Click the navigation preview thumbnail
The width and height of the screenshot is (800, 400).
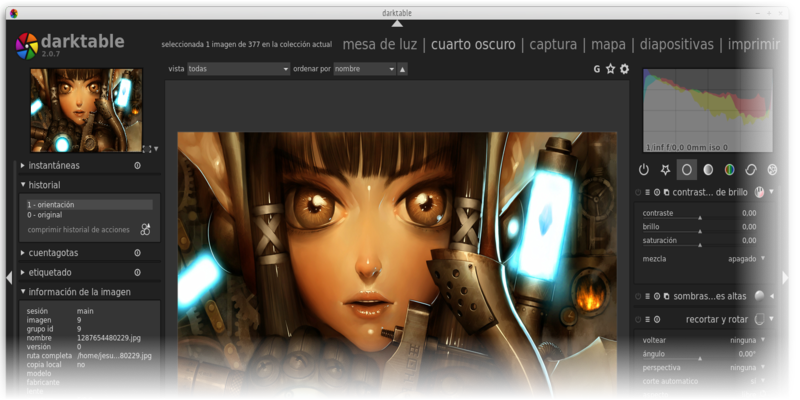coord(86,110)
